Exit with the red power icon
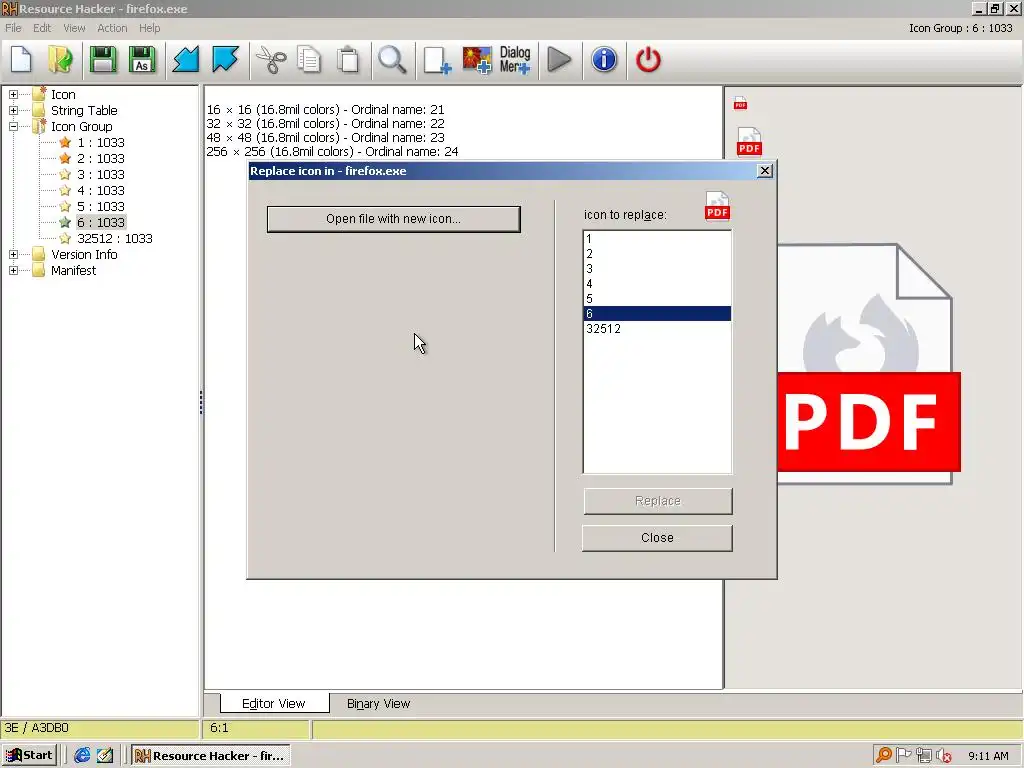 [648, 60]
